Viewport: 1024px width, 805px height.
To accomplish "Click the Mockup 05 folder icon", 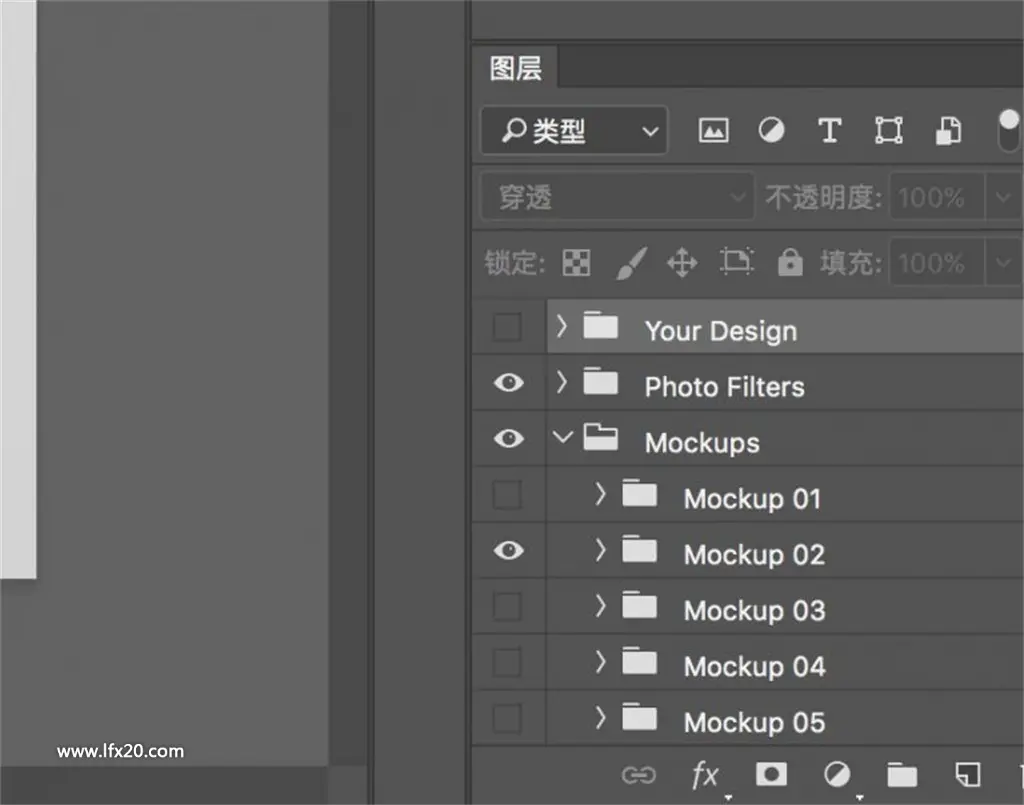I will click(x=639, y=717).
